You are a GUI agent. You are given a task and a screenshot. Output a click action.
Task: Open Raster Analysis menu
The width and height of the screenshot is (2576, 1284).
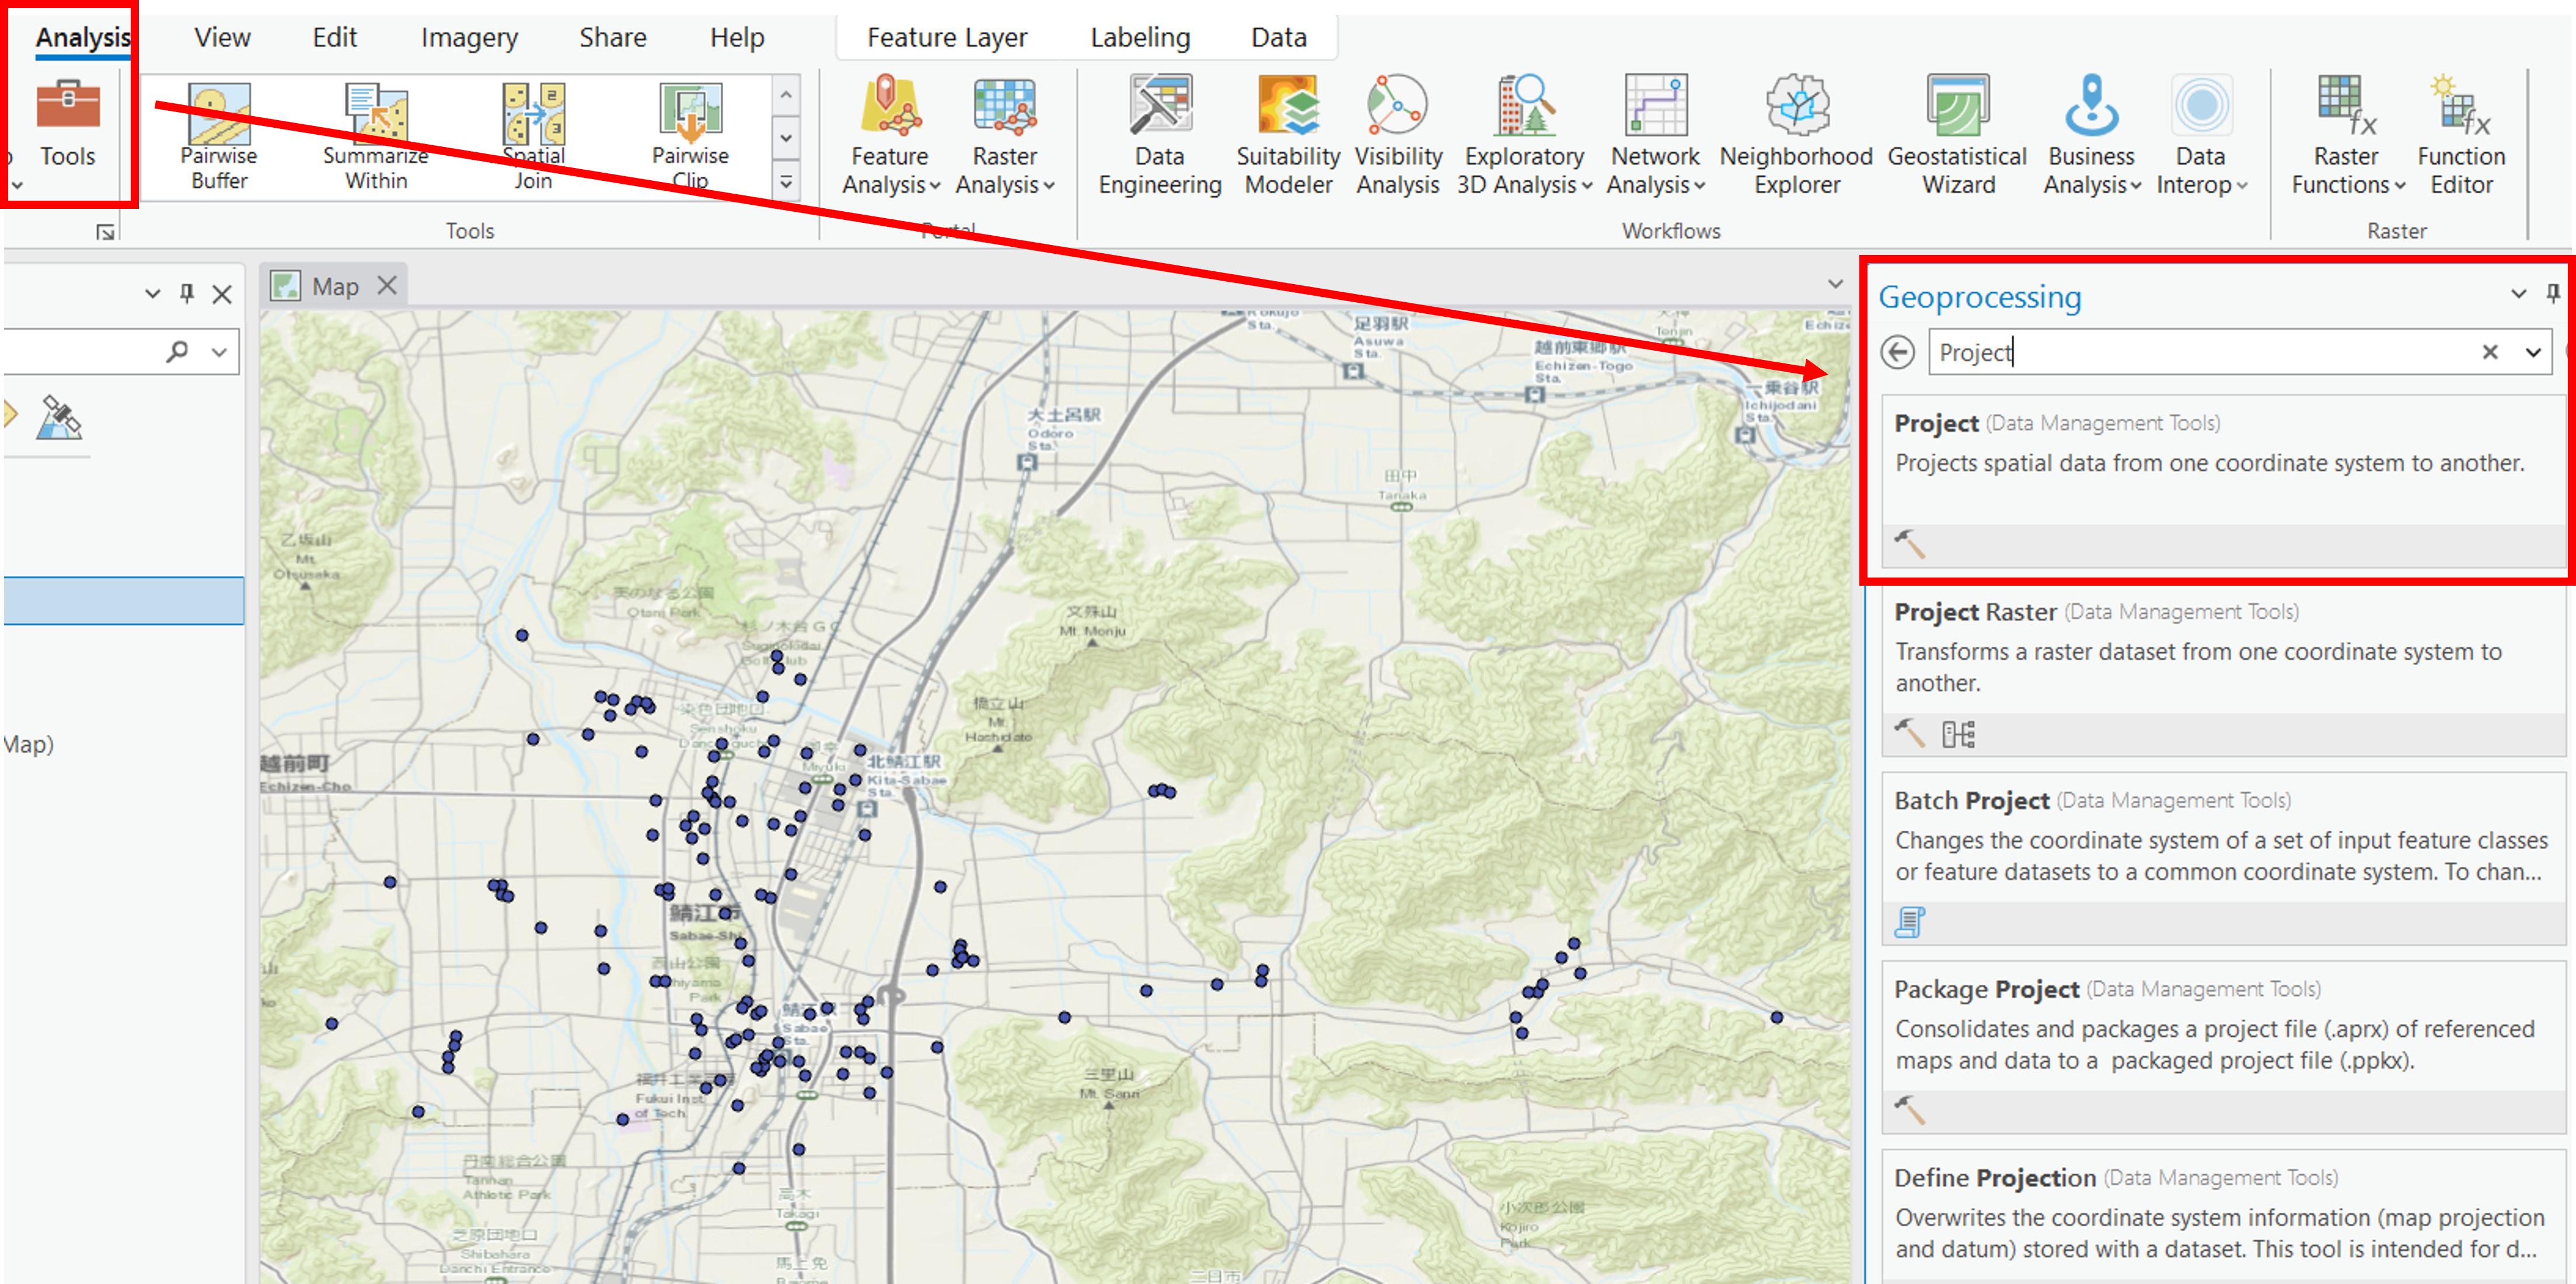[x=1005, y=135]
